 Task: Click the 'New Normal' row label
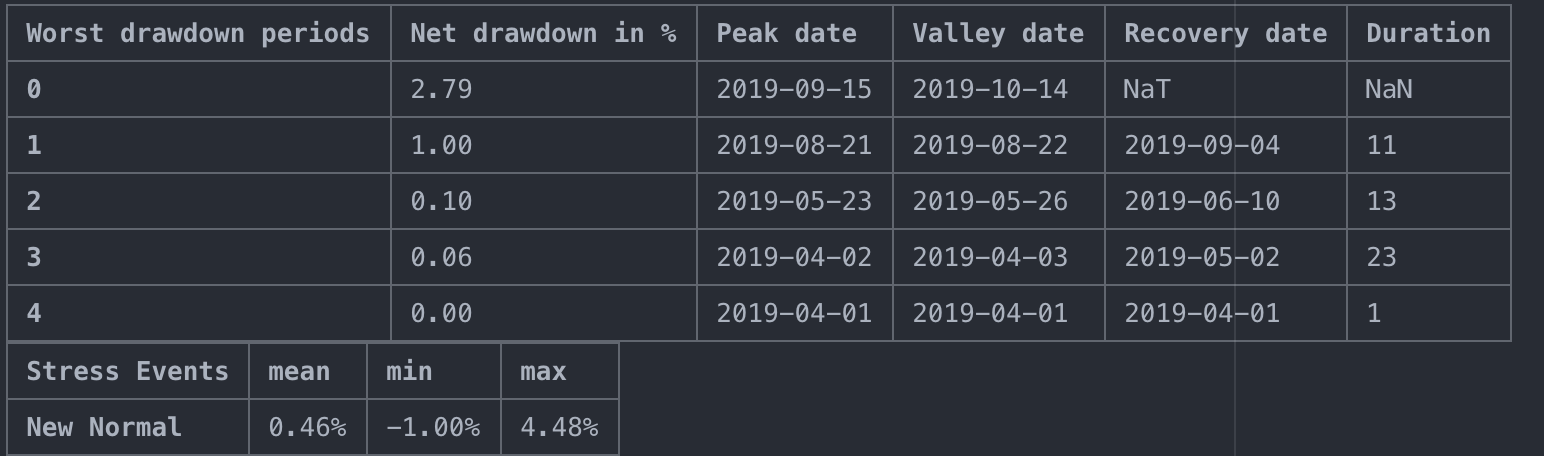tap(128, 427)
